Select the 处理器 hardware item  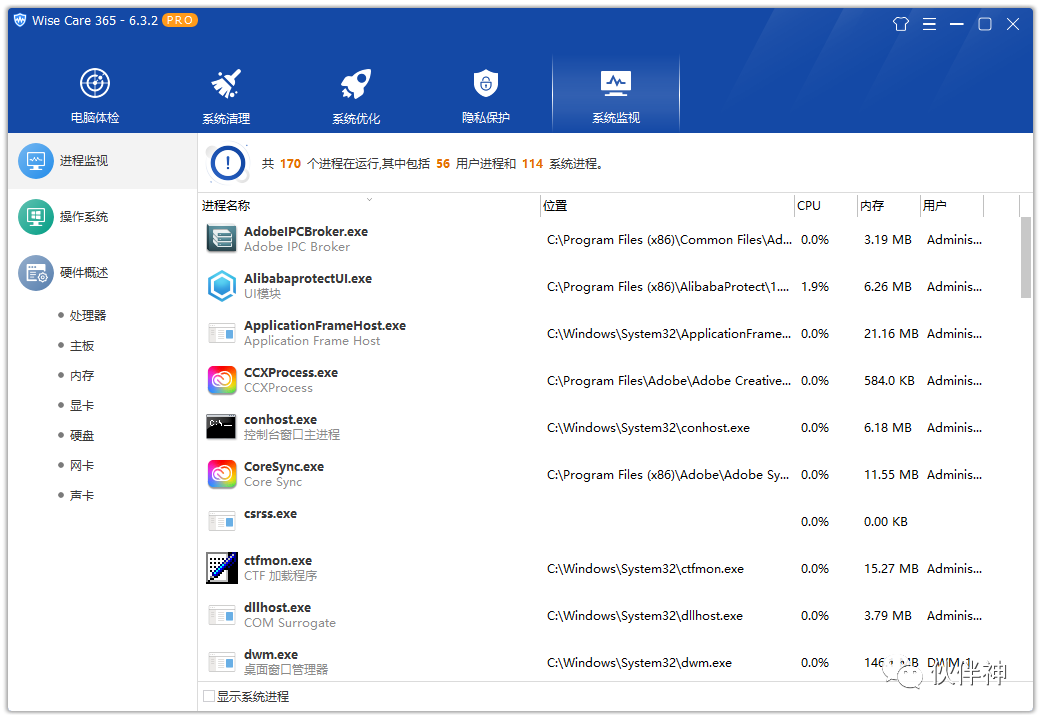[88, 315]
